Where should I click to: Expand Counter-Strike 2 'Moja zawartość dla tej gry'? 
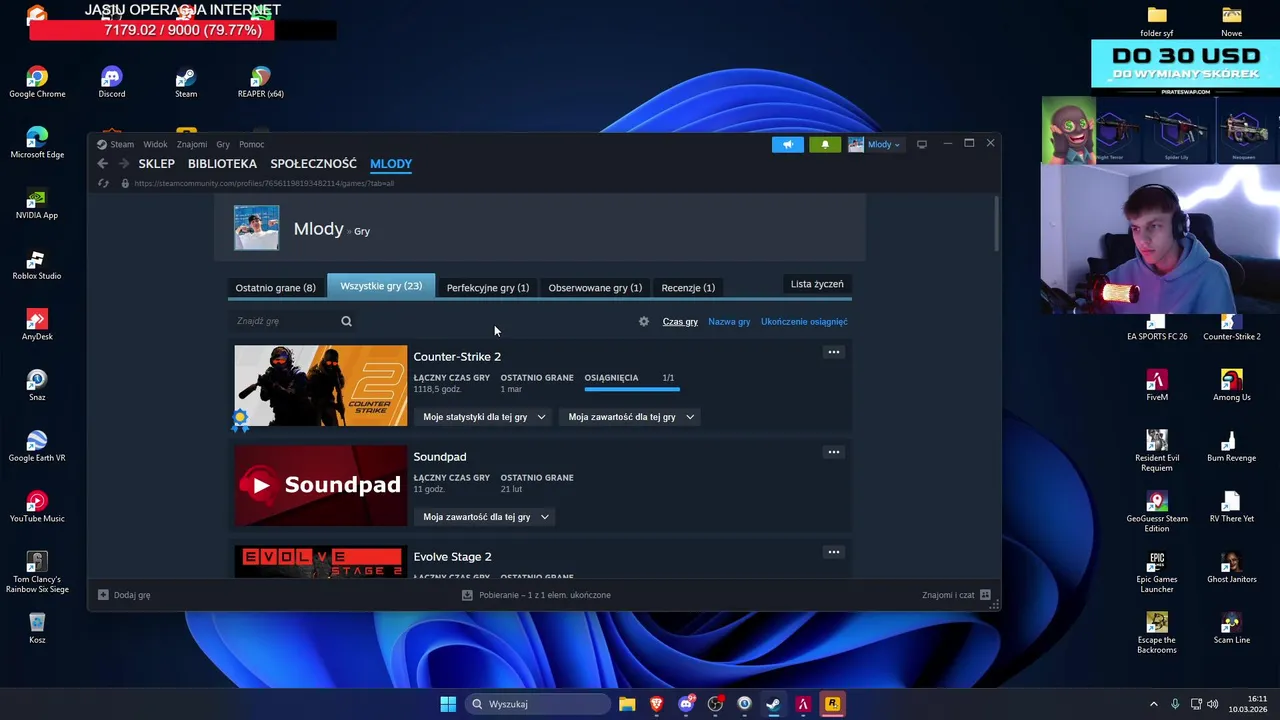[x=631, y=417]
